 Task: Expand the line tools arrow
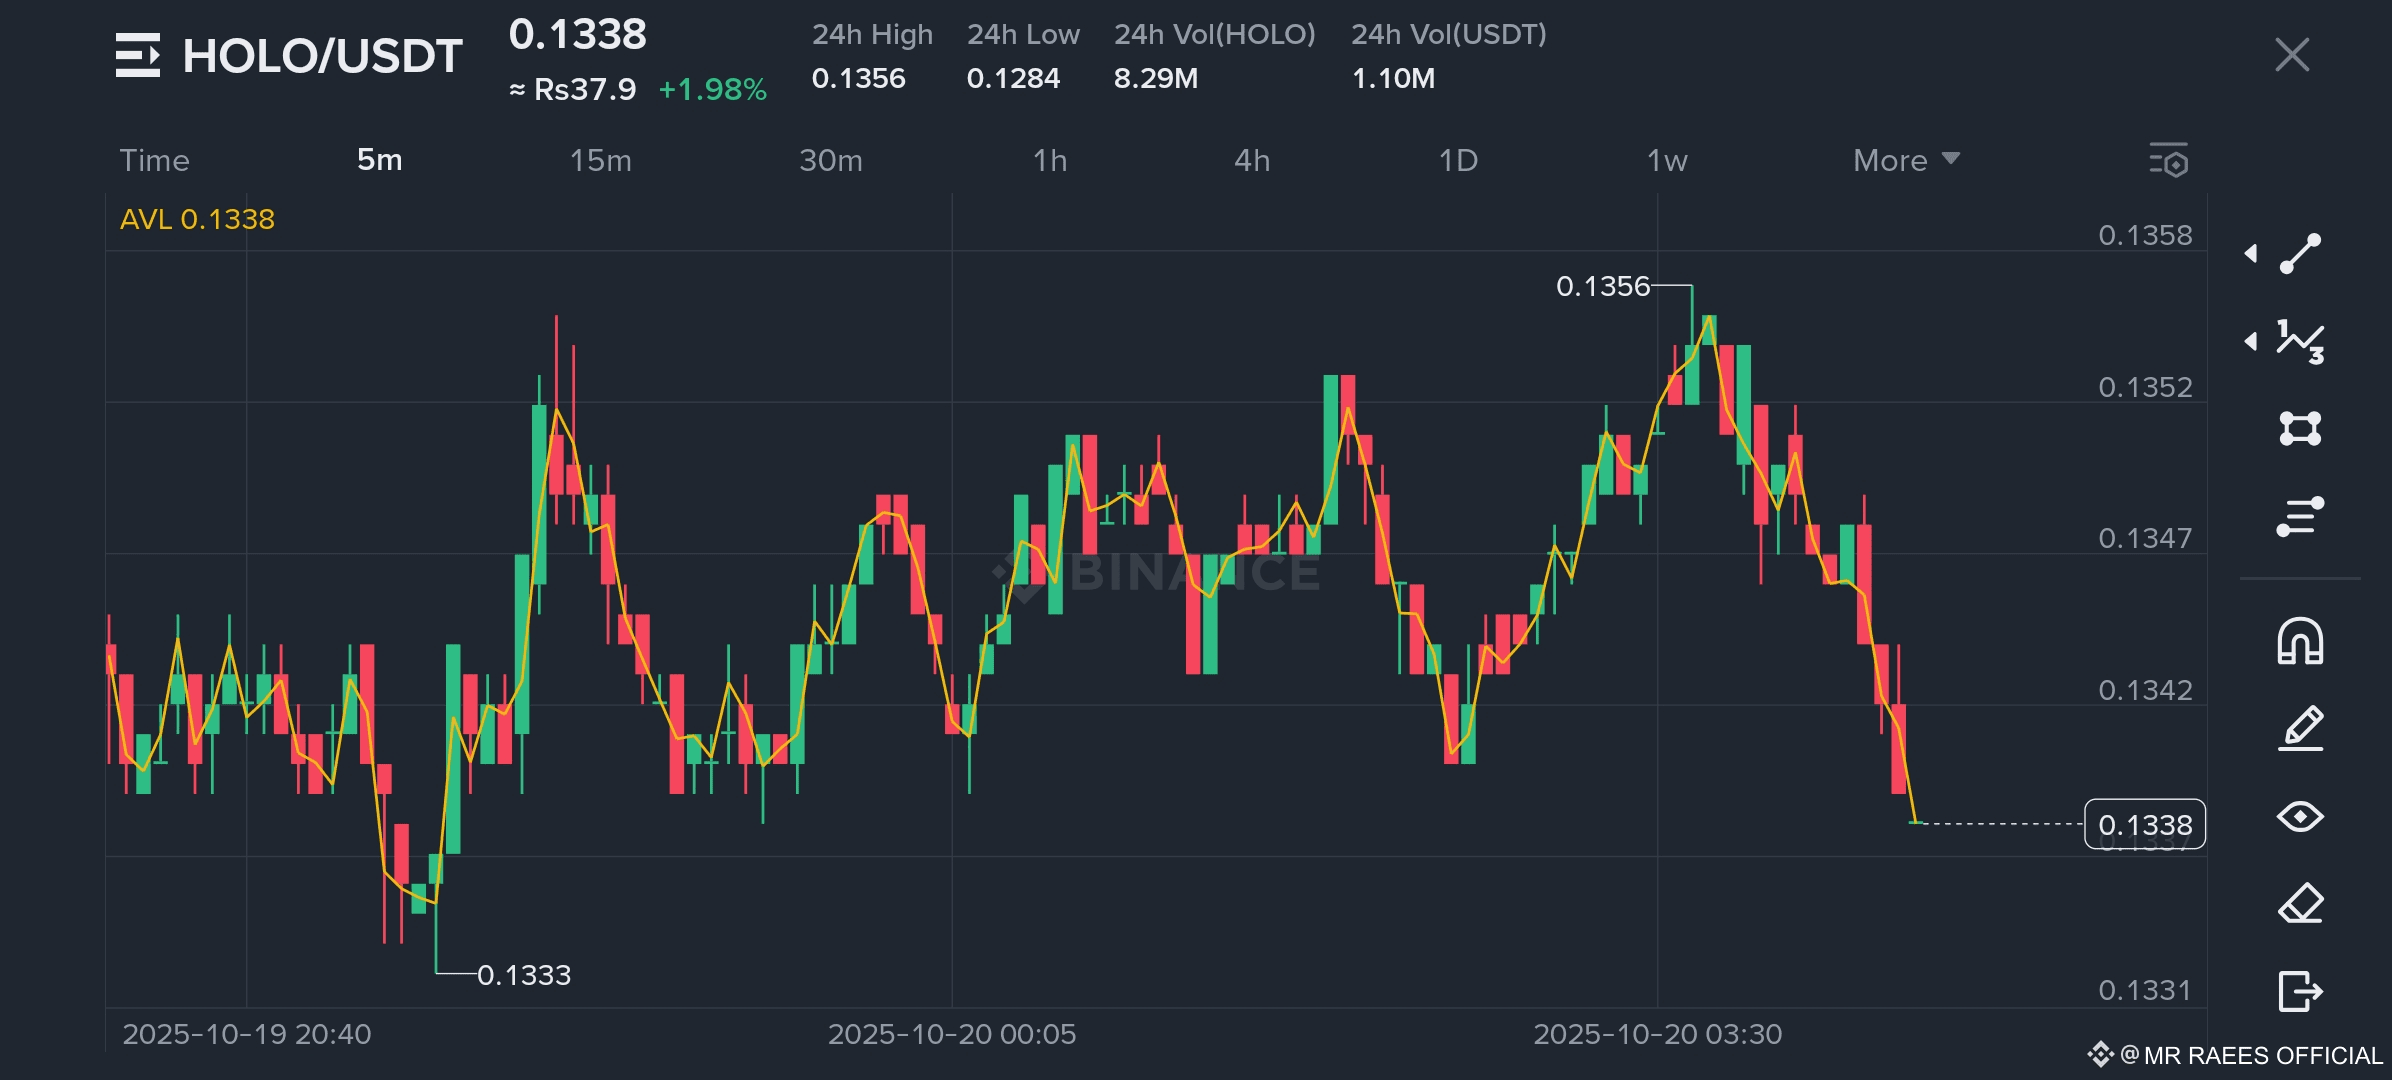2251,254
